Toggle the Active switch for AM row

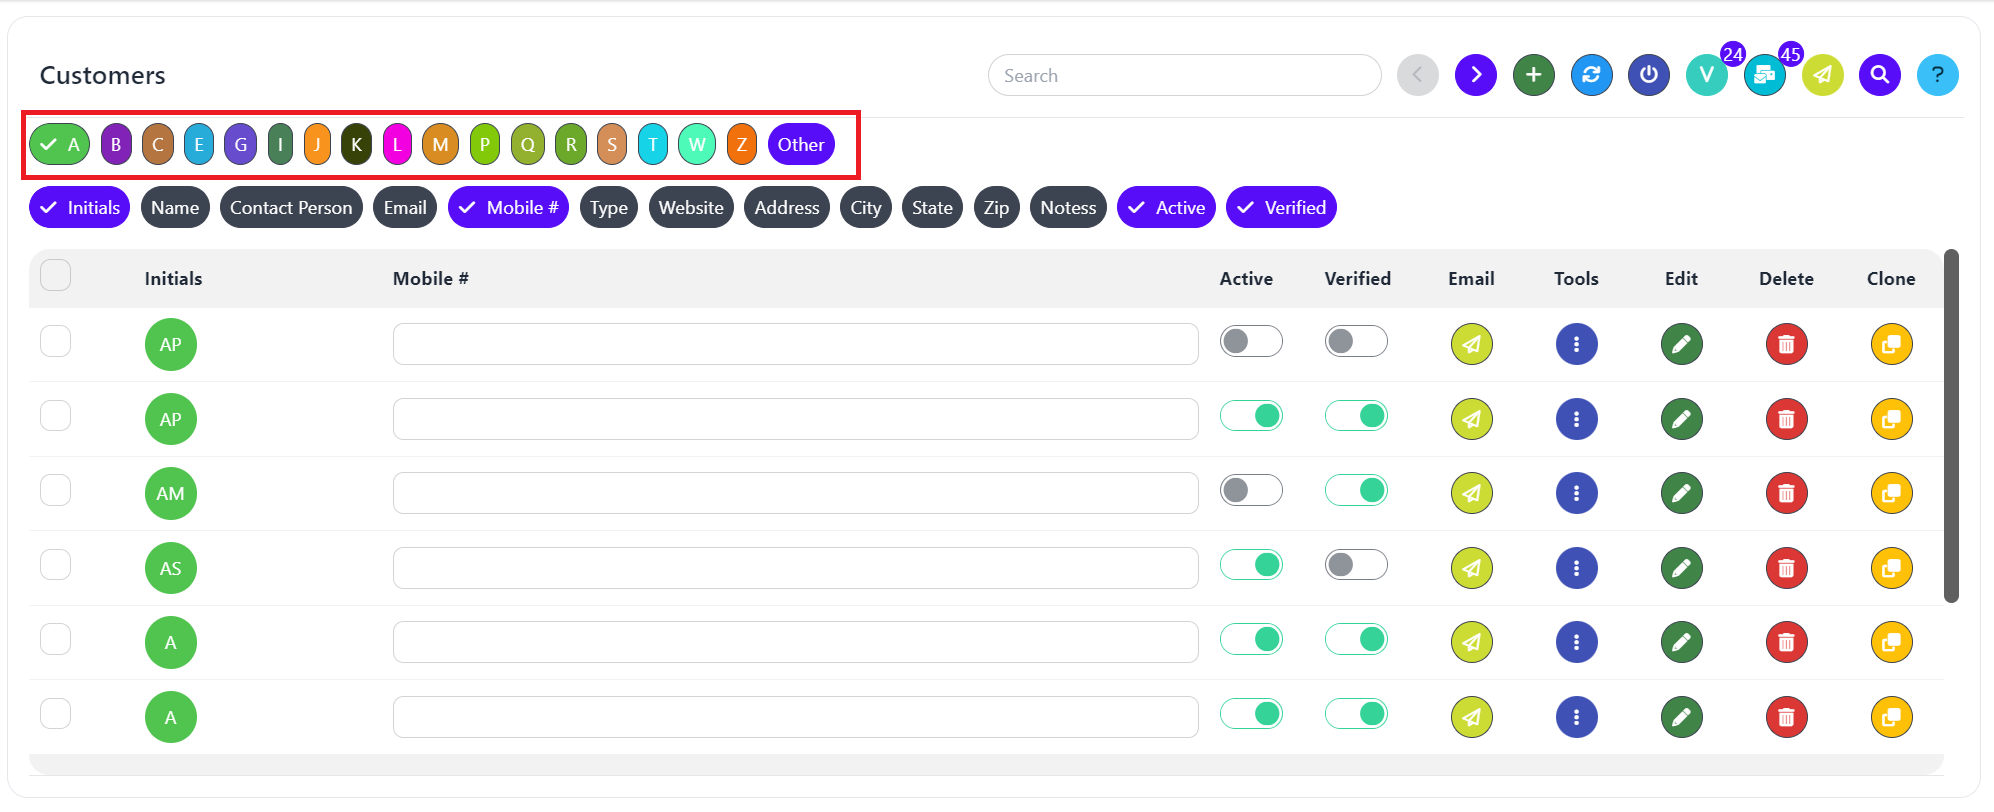point(1250,490)
